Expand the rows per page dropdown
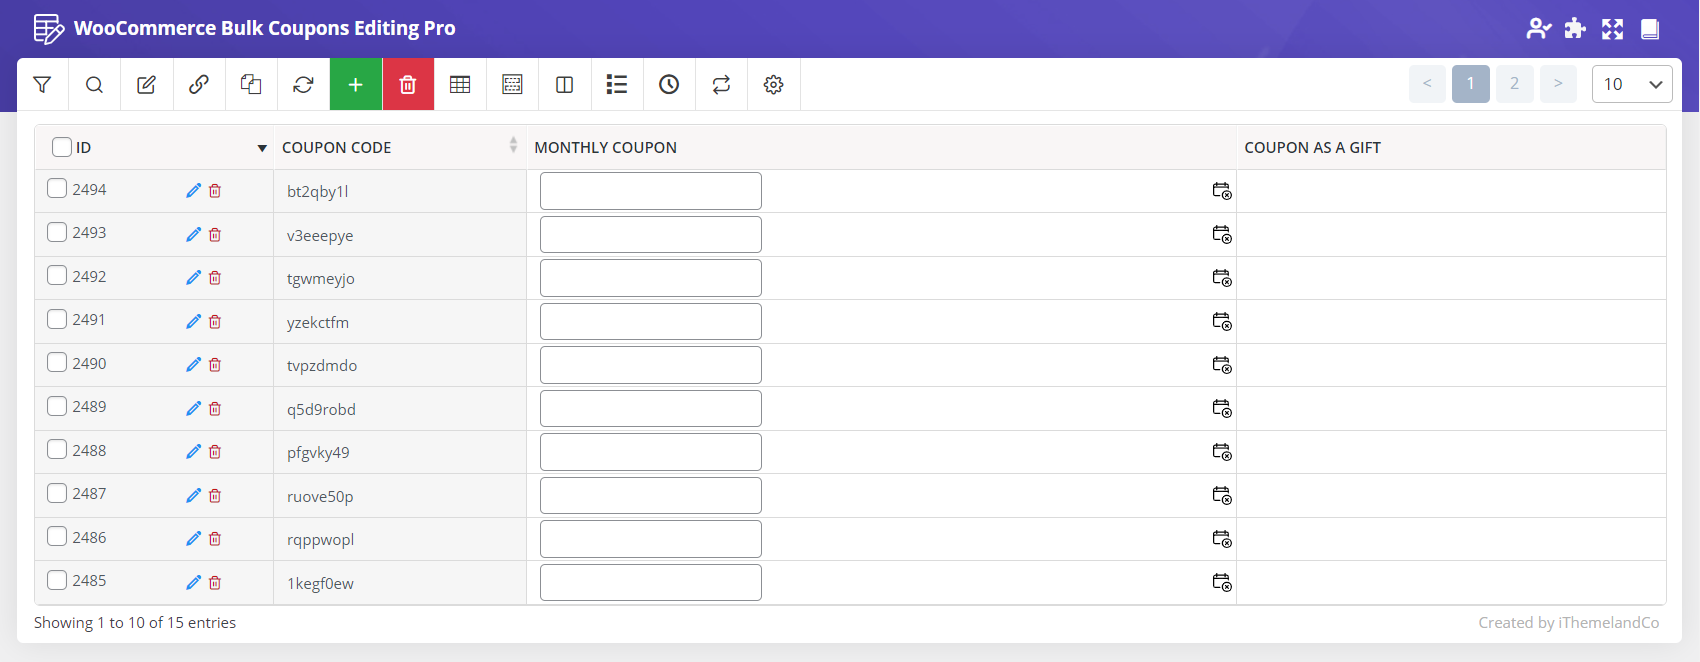The image size is (1700, 662). click(x=1631, y=84)
